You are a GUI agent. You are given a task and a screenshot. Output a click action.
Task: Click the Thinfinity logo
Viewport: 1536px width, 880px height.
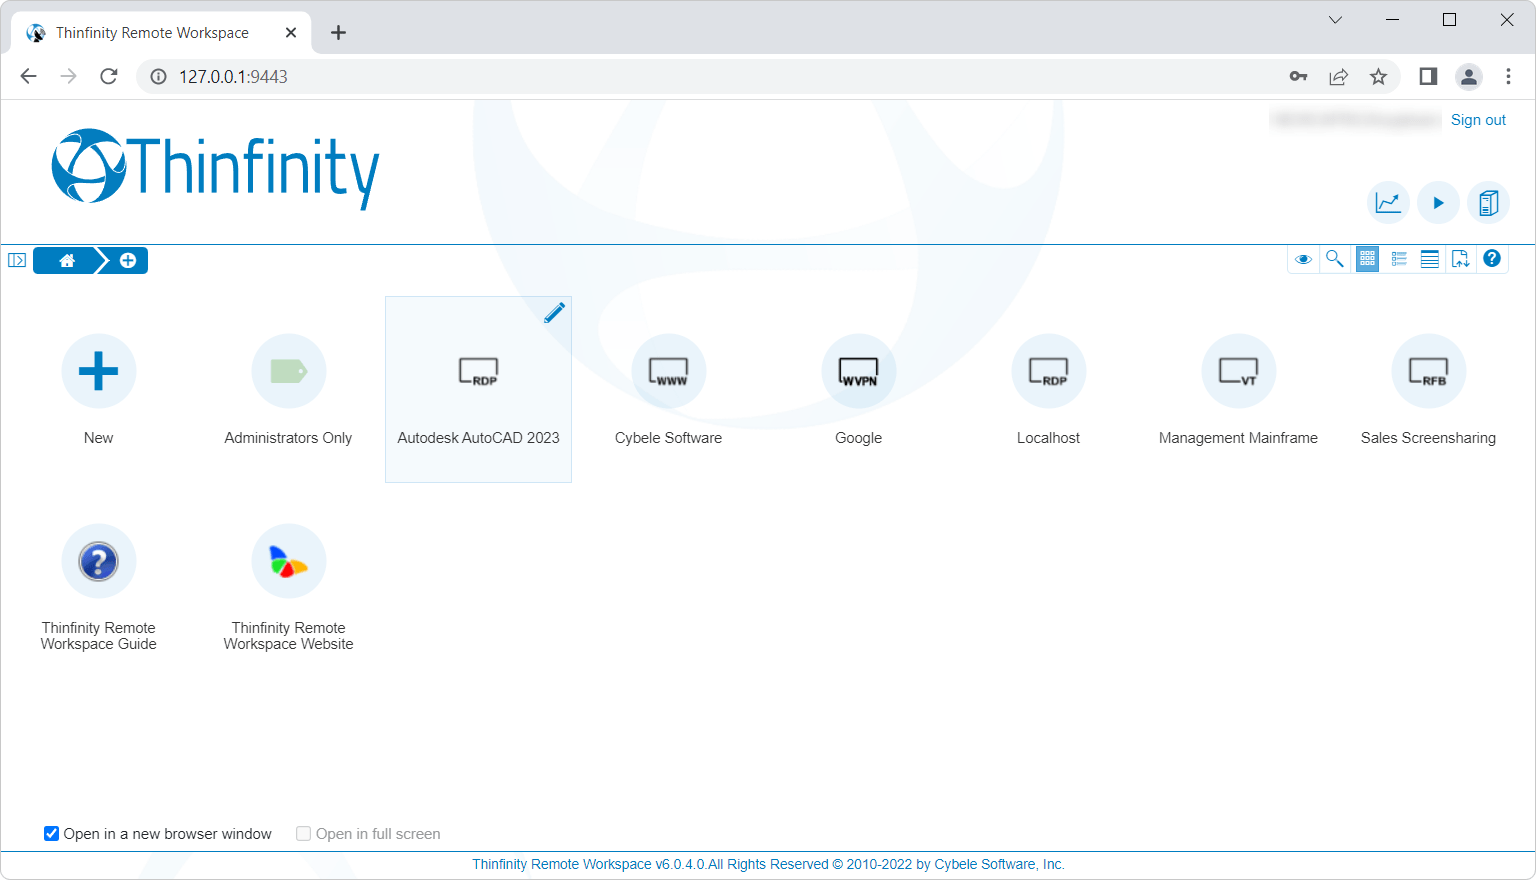click(215, 168)
